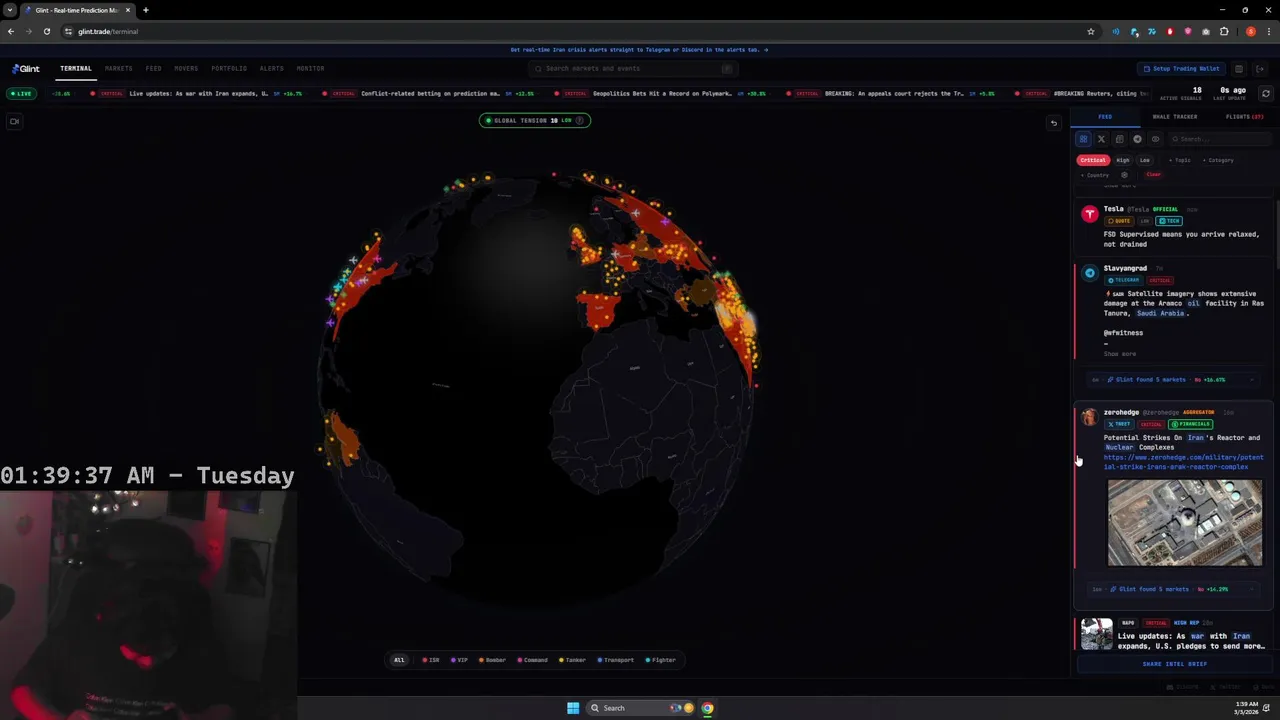Click Chrome icon in the taskbar

[707, 708]
